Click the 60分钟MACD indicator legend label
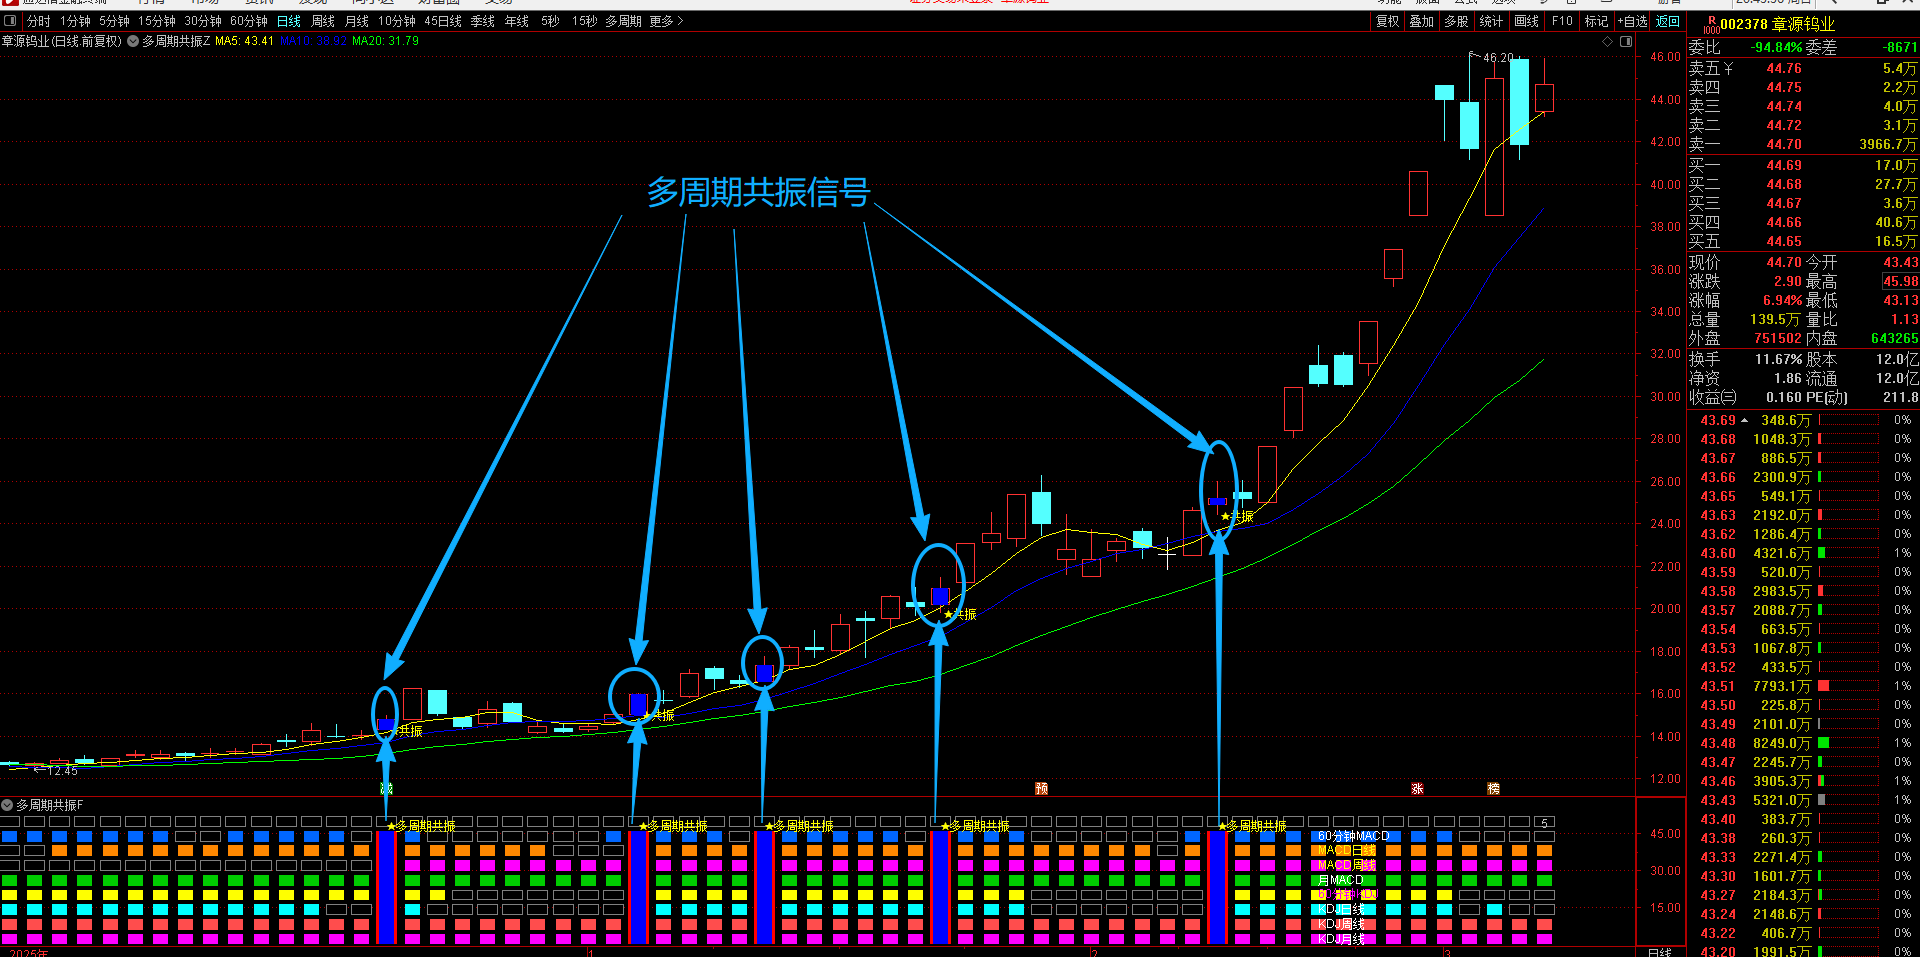Image resolution: width=1920 pixels, height=957 pixels. [1354, 836]
